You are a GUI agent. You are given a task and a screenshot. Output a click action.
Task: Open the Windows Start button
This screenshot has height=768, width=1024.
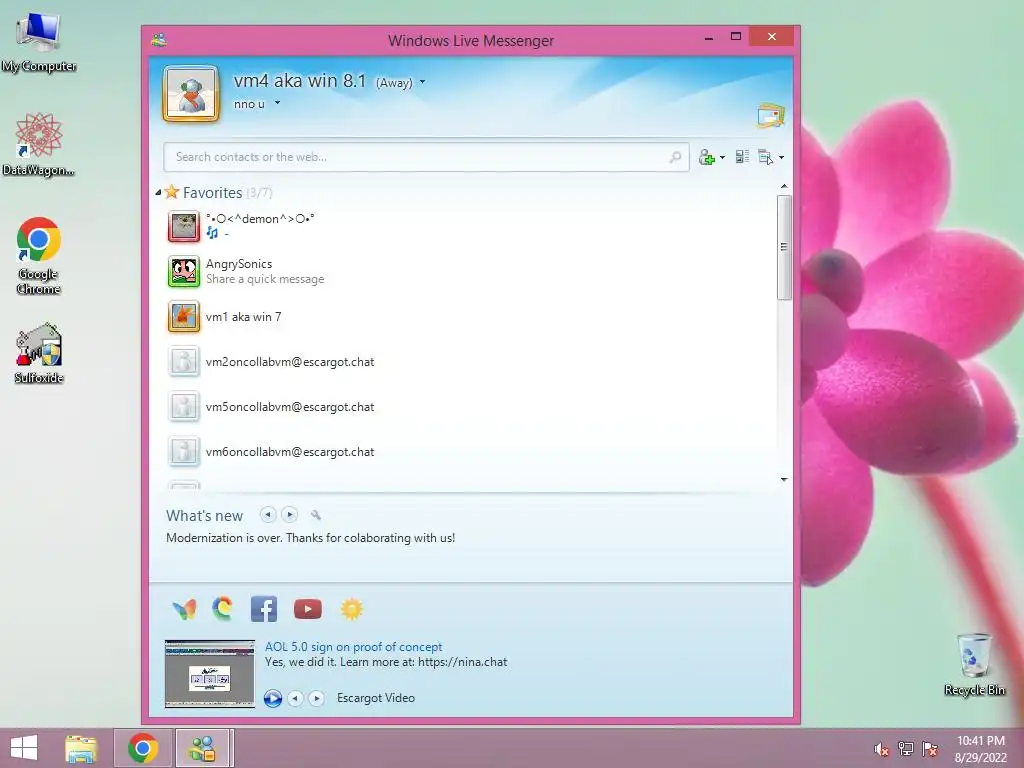(24, 748)
